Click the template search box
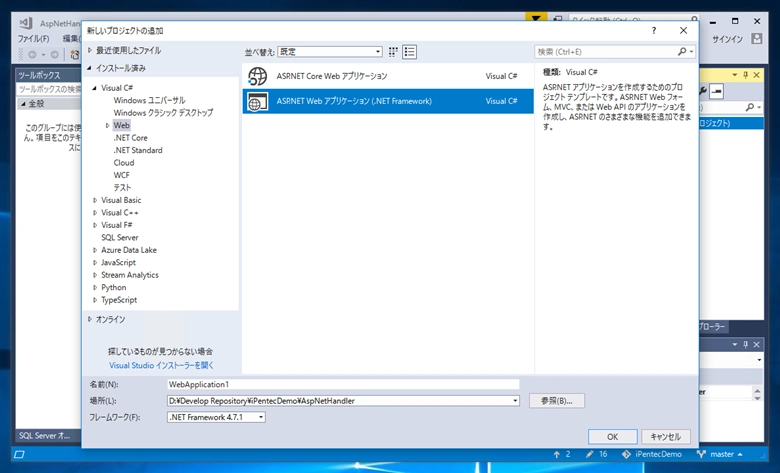780x473 pixels. (605, 52)
